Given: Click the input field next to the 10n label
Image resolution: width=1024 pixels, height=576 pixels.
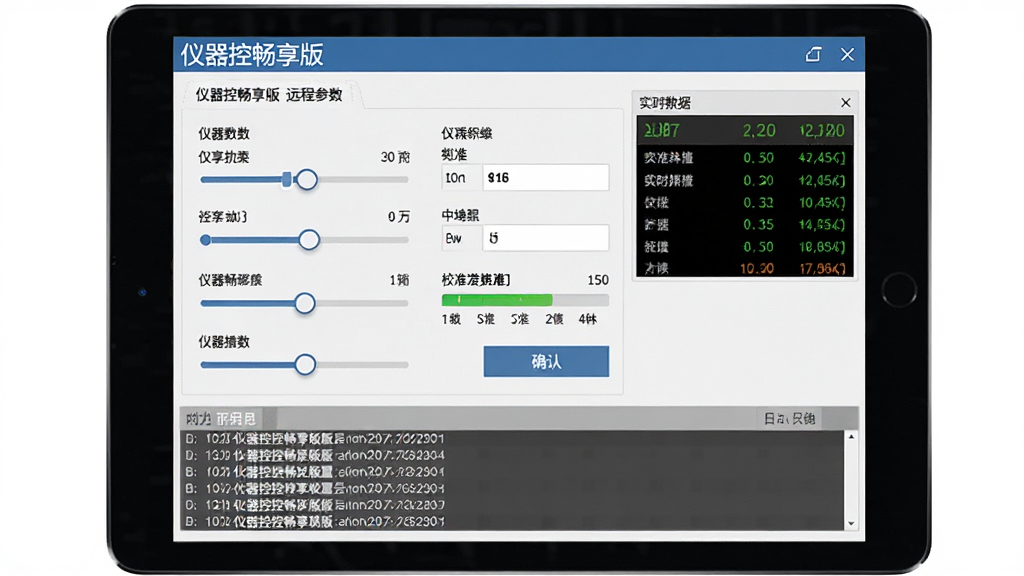Looking at the screenshot, I should tap(546, 178).
